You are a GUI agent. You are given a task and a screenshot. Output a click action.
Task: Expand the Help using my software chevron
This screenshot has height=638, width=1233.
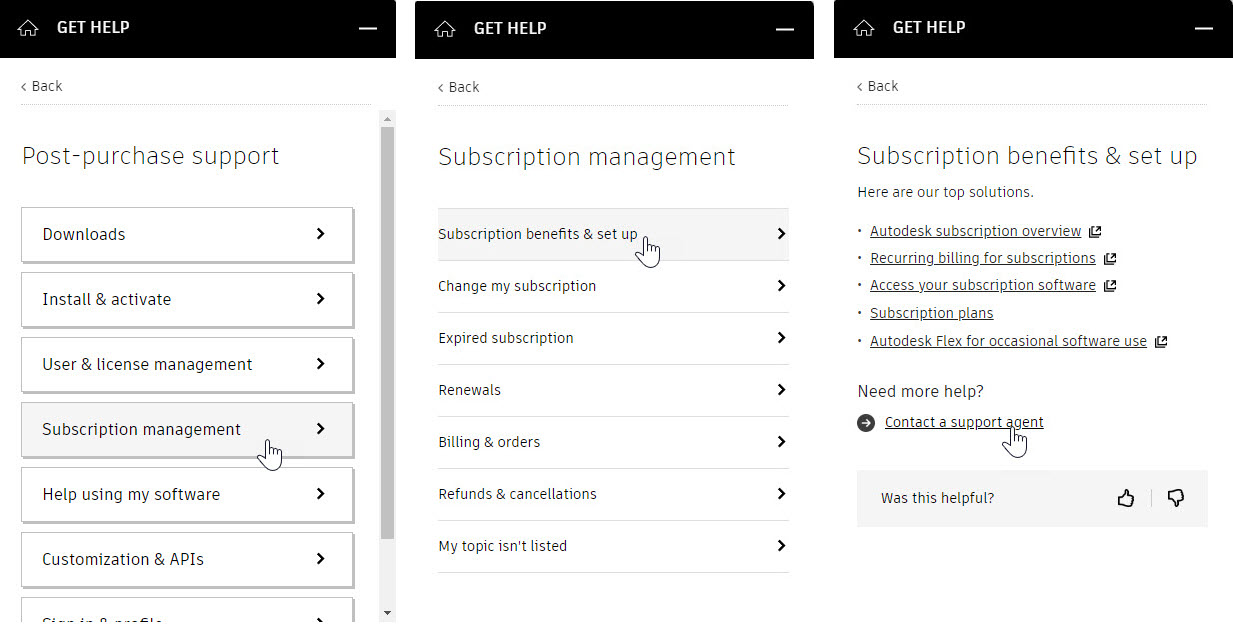click(320, 494)
